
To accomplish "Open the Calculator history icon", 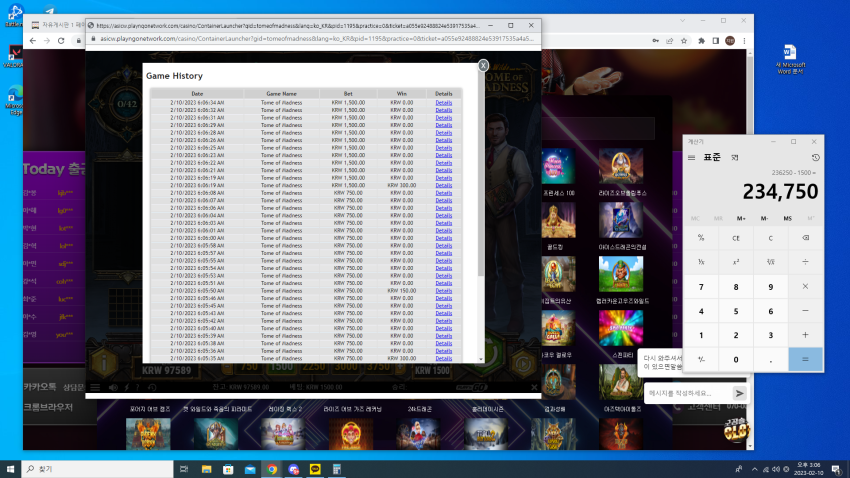I will pyautogui.click(x=815, y=158).
